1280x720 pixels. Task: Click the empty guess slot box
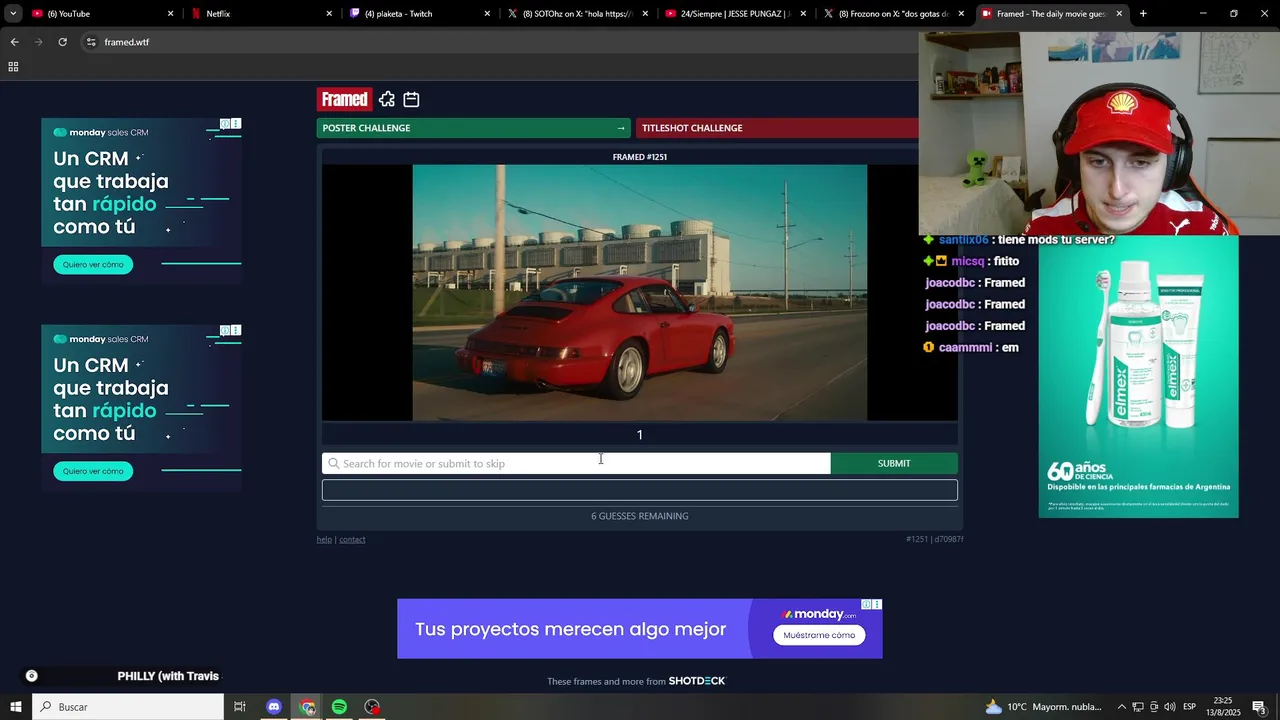pos(640,490)
